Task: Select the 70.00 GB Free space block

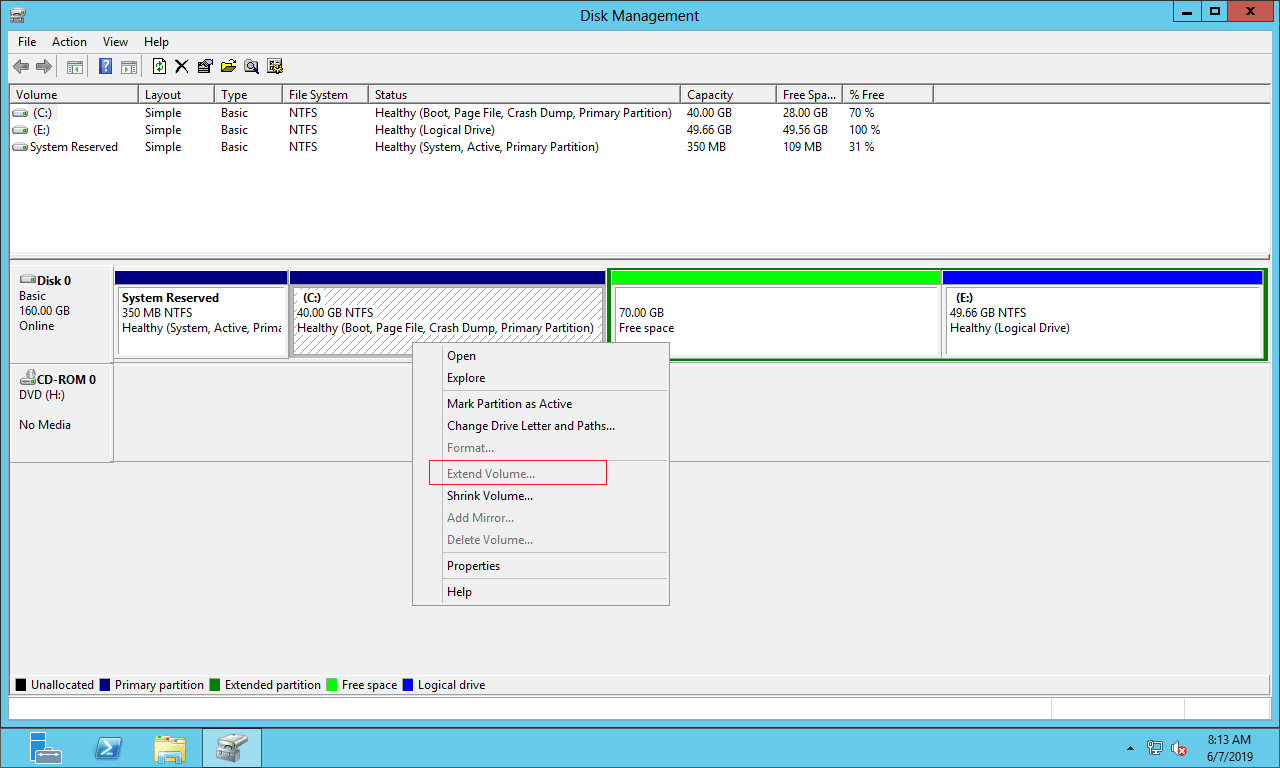Action: point(775,320)
